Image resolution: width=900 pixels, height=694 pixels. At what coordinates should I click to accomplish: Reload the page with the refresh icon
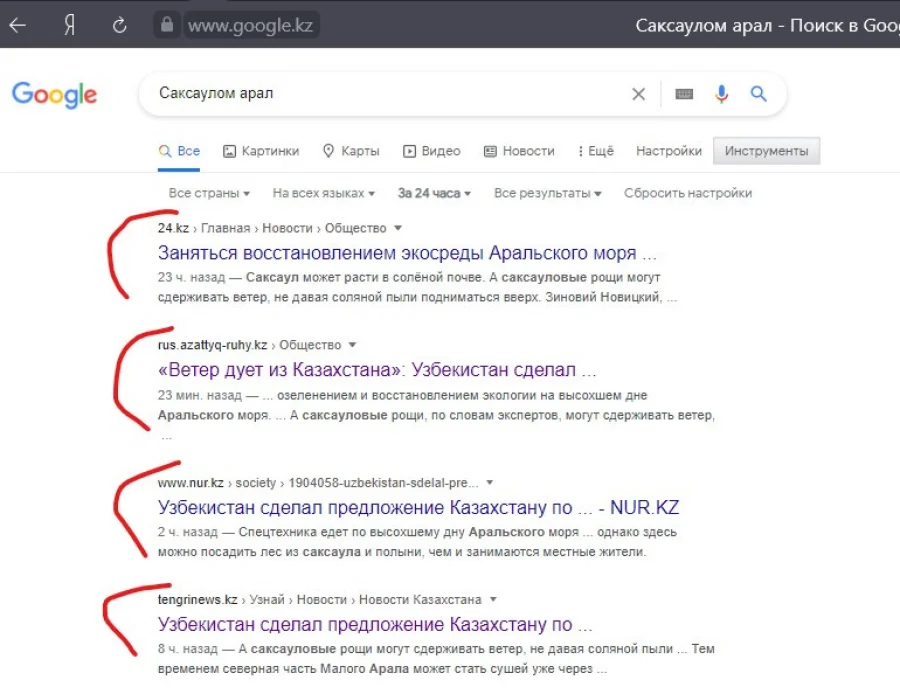[119, 25]
